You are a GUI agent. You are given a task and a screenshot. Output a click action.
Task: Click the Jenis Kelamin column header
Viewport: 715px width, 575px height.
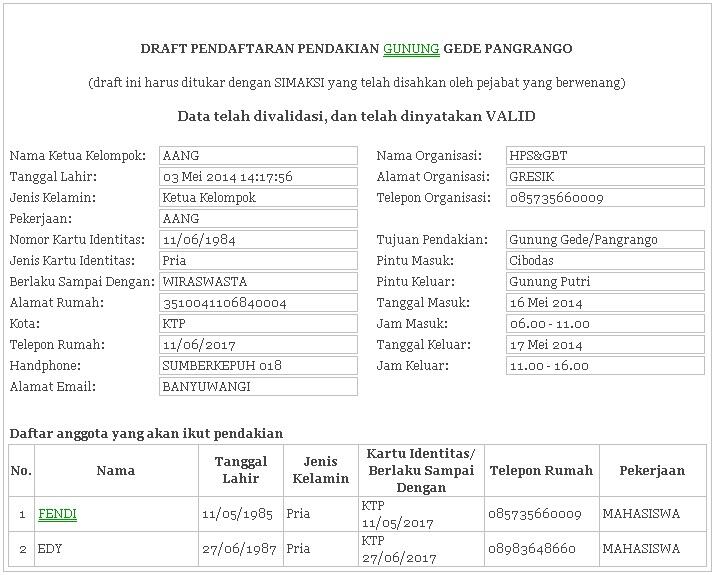pos(321,471)
